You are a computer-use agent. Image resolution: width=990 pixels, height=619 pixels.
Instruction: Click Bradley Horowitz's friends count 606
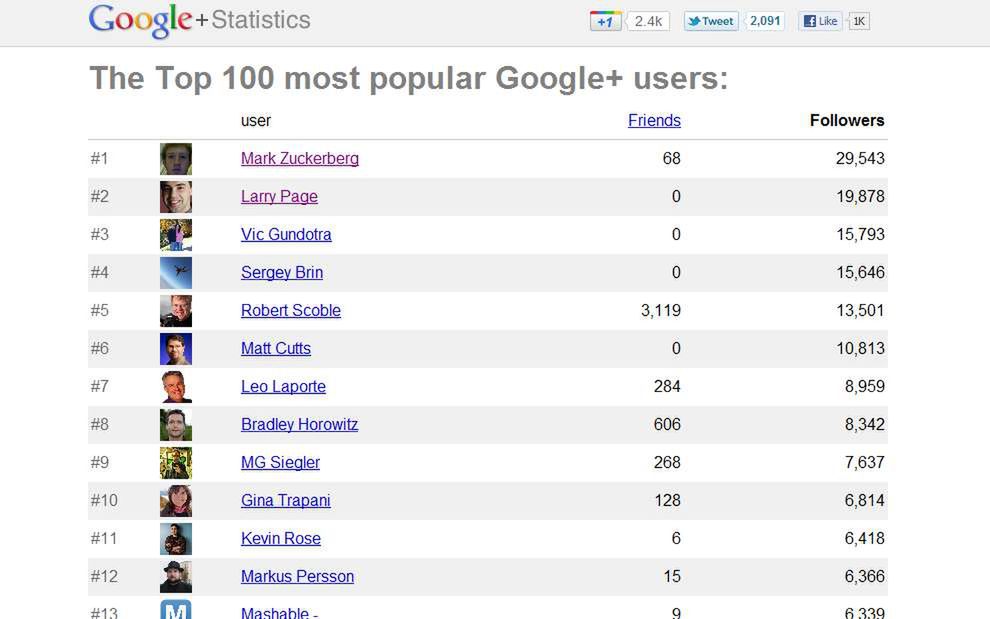tap(667, 424)
